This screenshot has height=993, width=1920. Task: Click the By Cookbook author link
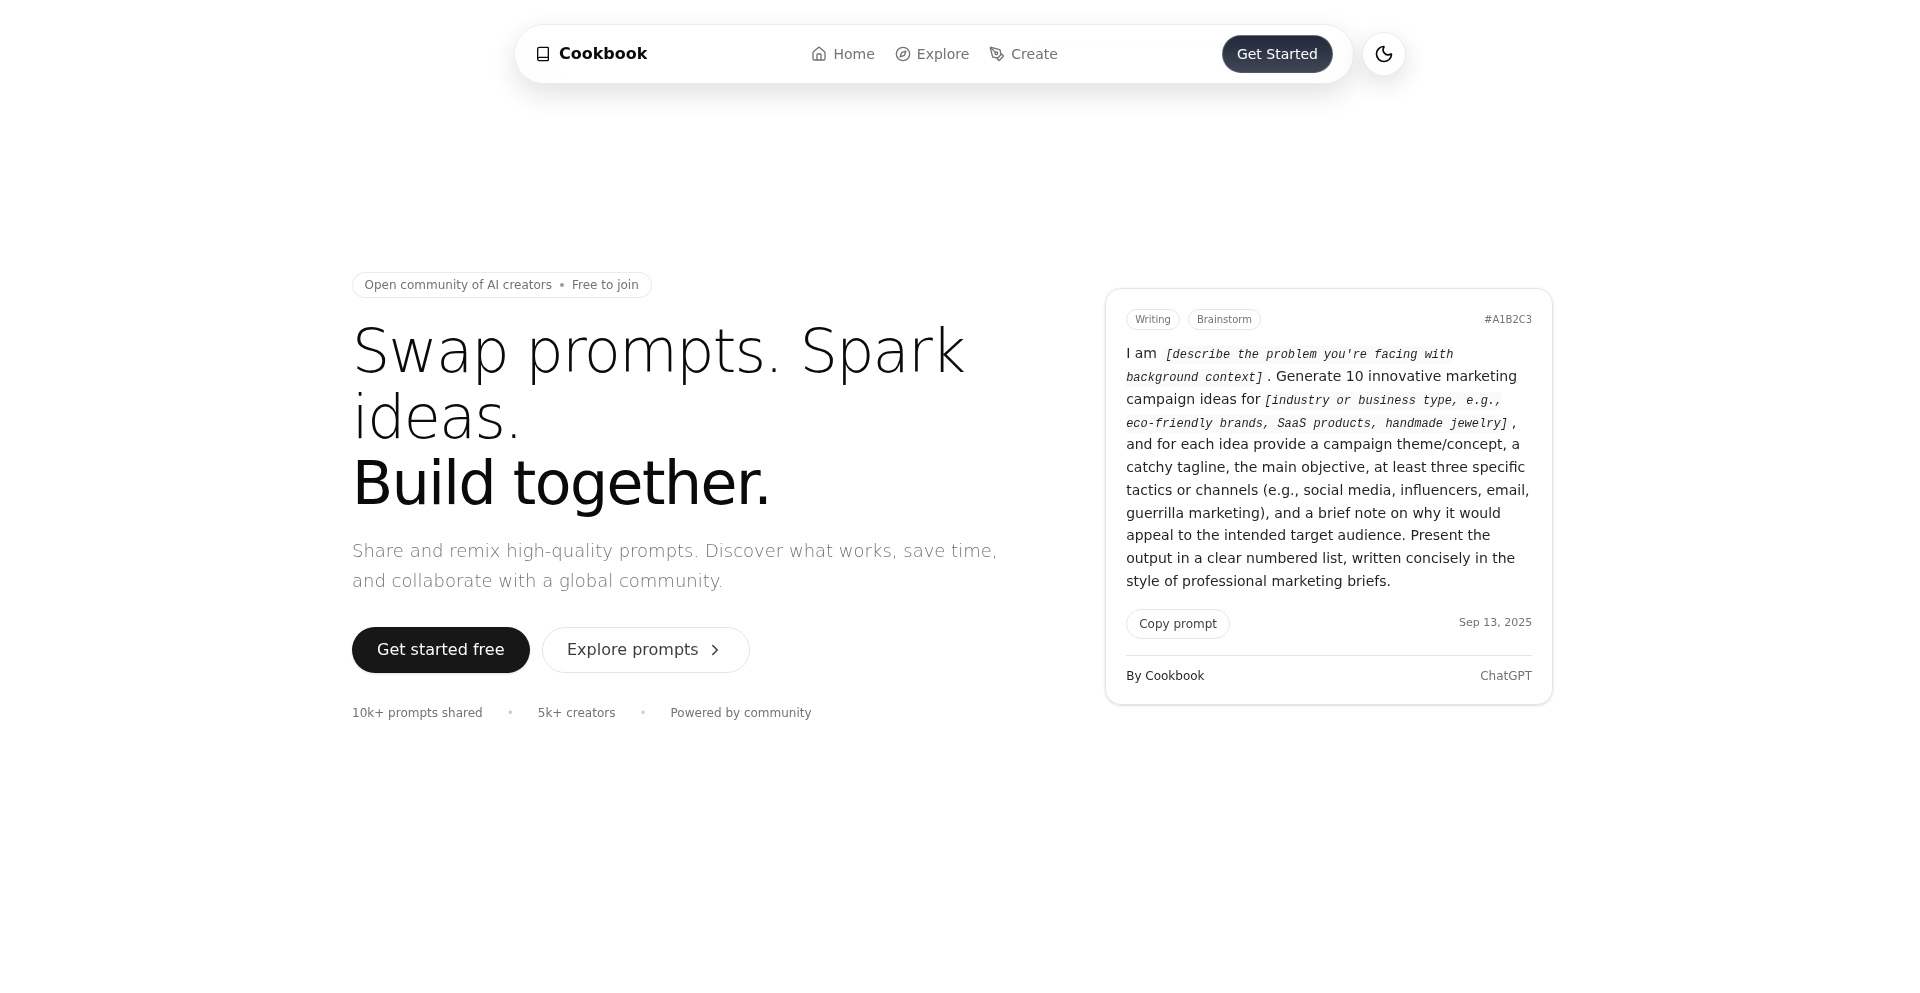pyautogui.click(x=1165, y=676)
